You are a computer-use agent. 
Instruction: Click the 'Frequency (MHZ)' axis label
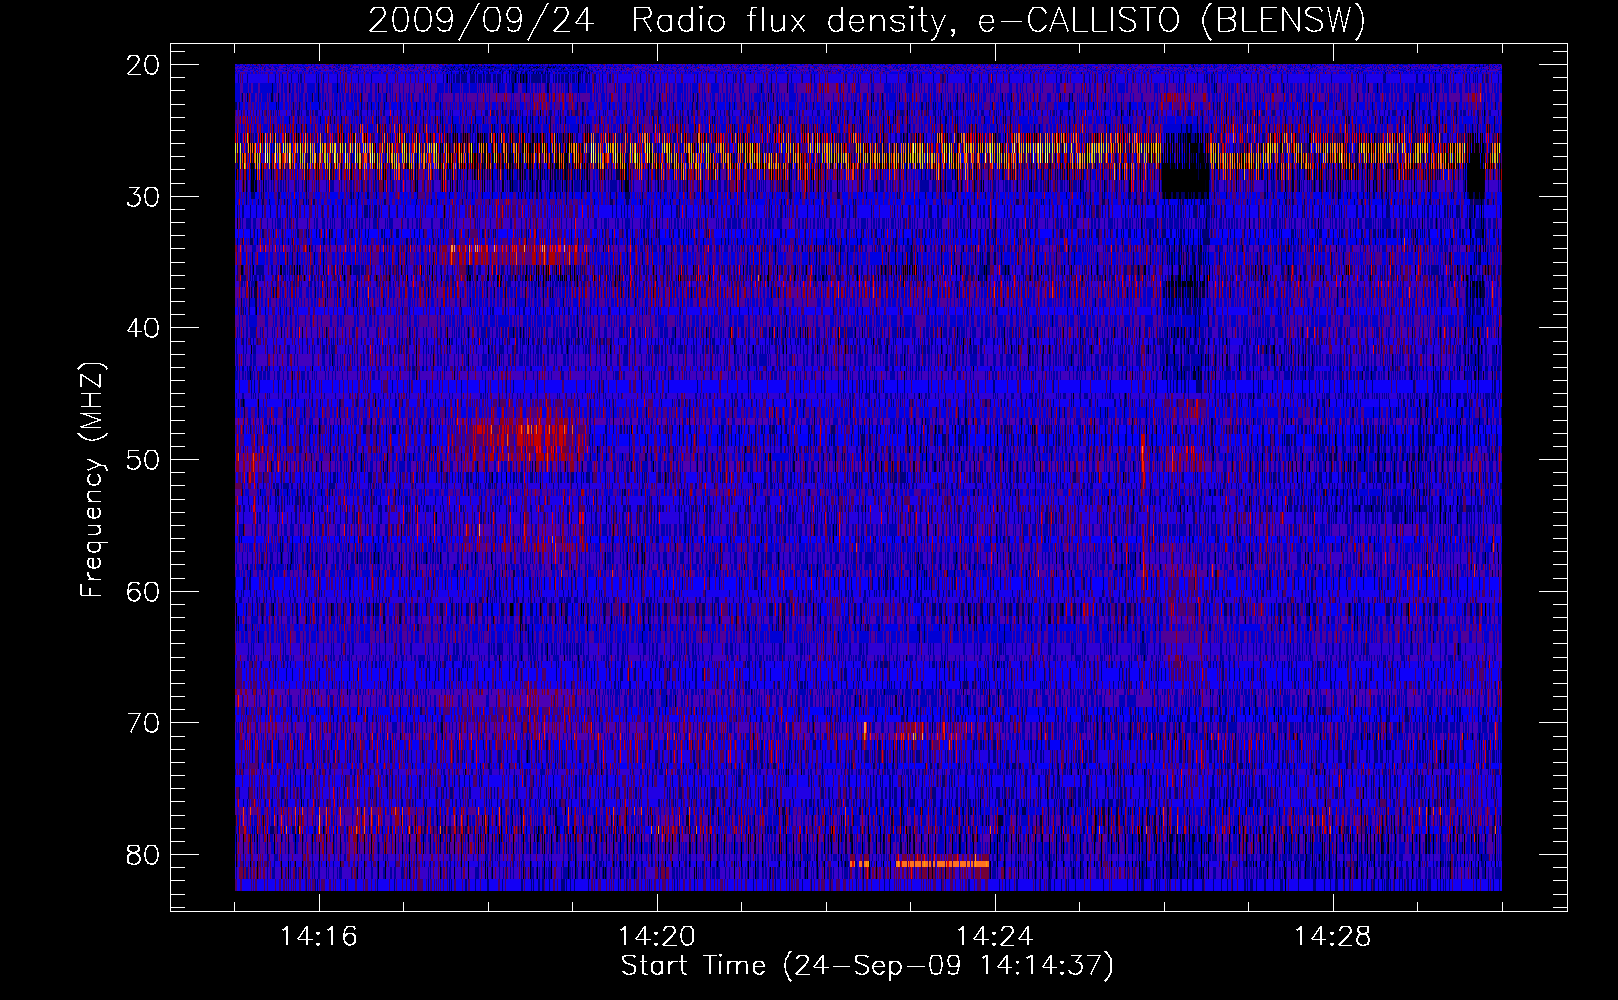[92, 481]
